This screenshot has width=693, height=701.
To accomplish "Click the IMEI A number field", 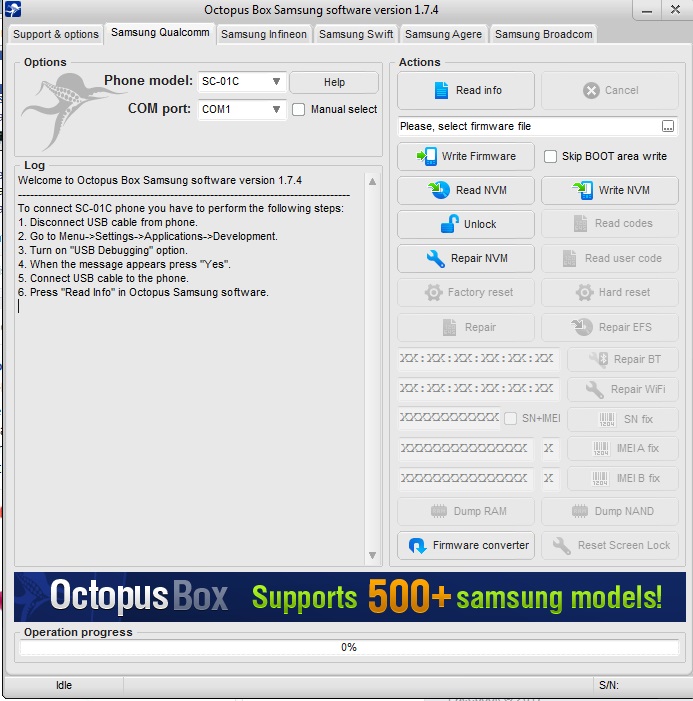I will tap(465, 448).
